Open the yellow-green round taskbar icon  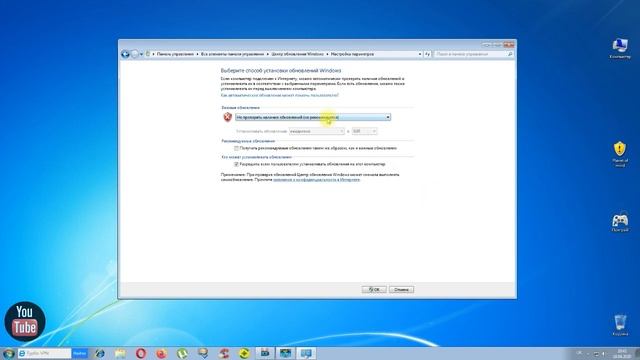(244, 353)
